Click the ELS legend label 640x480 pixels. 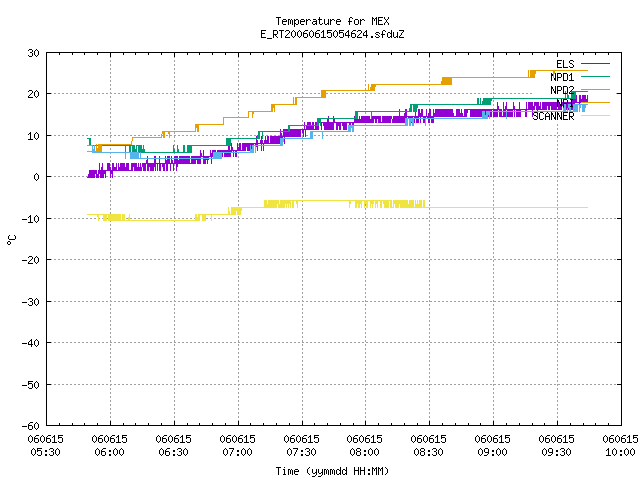coord(565,64)
